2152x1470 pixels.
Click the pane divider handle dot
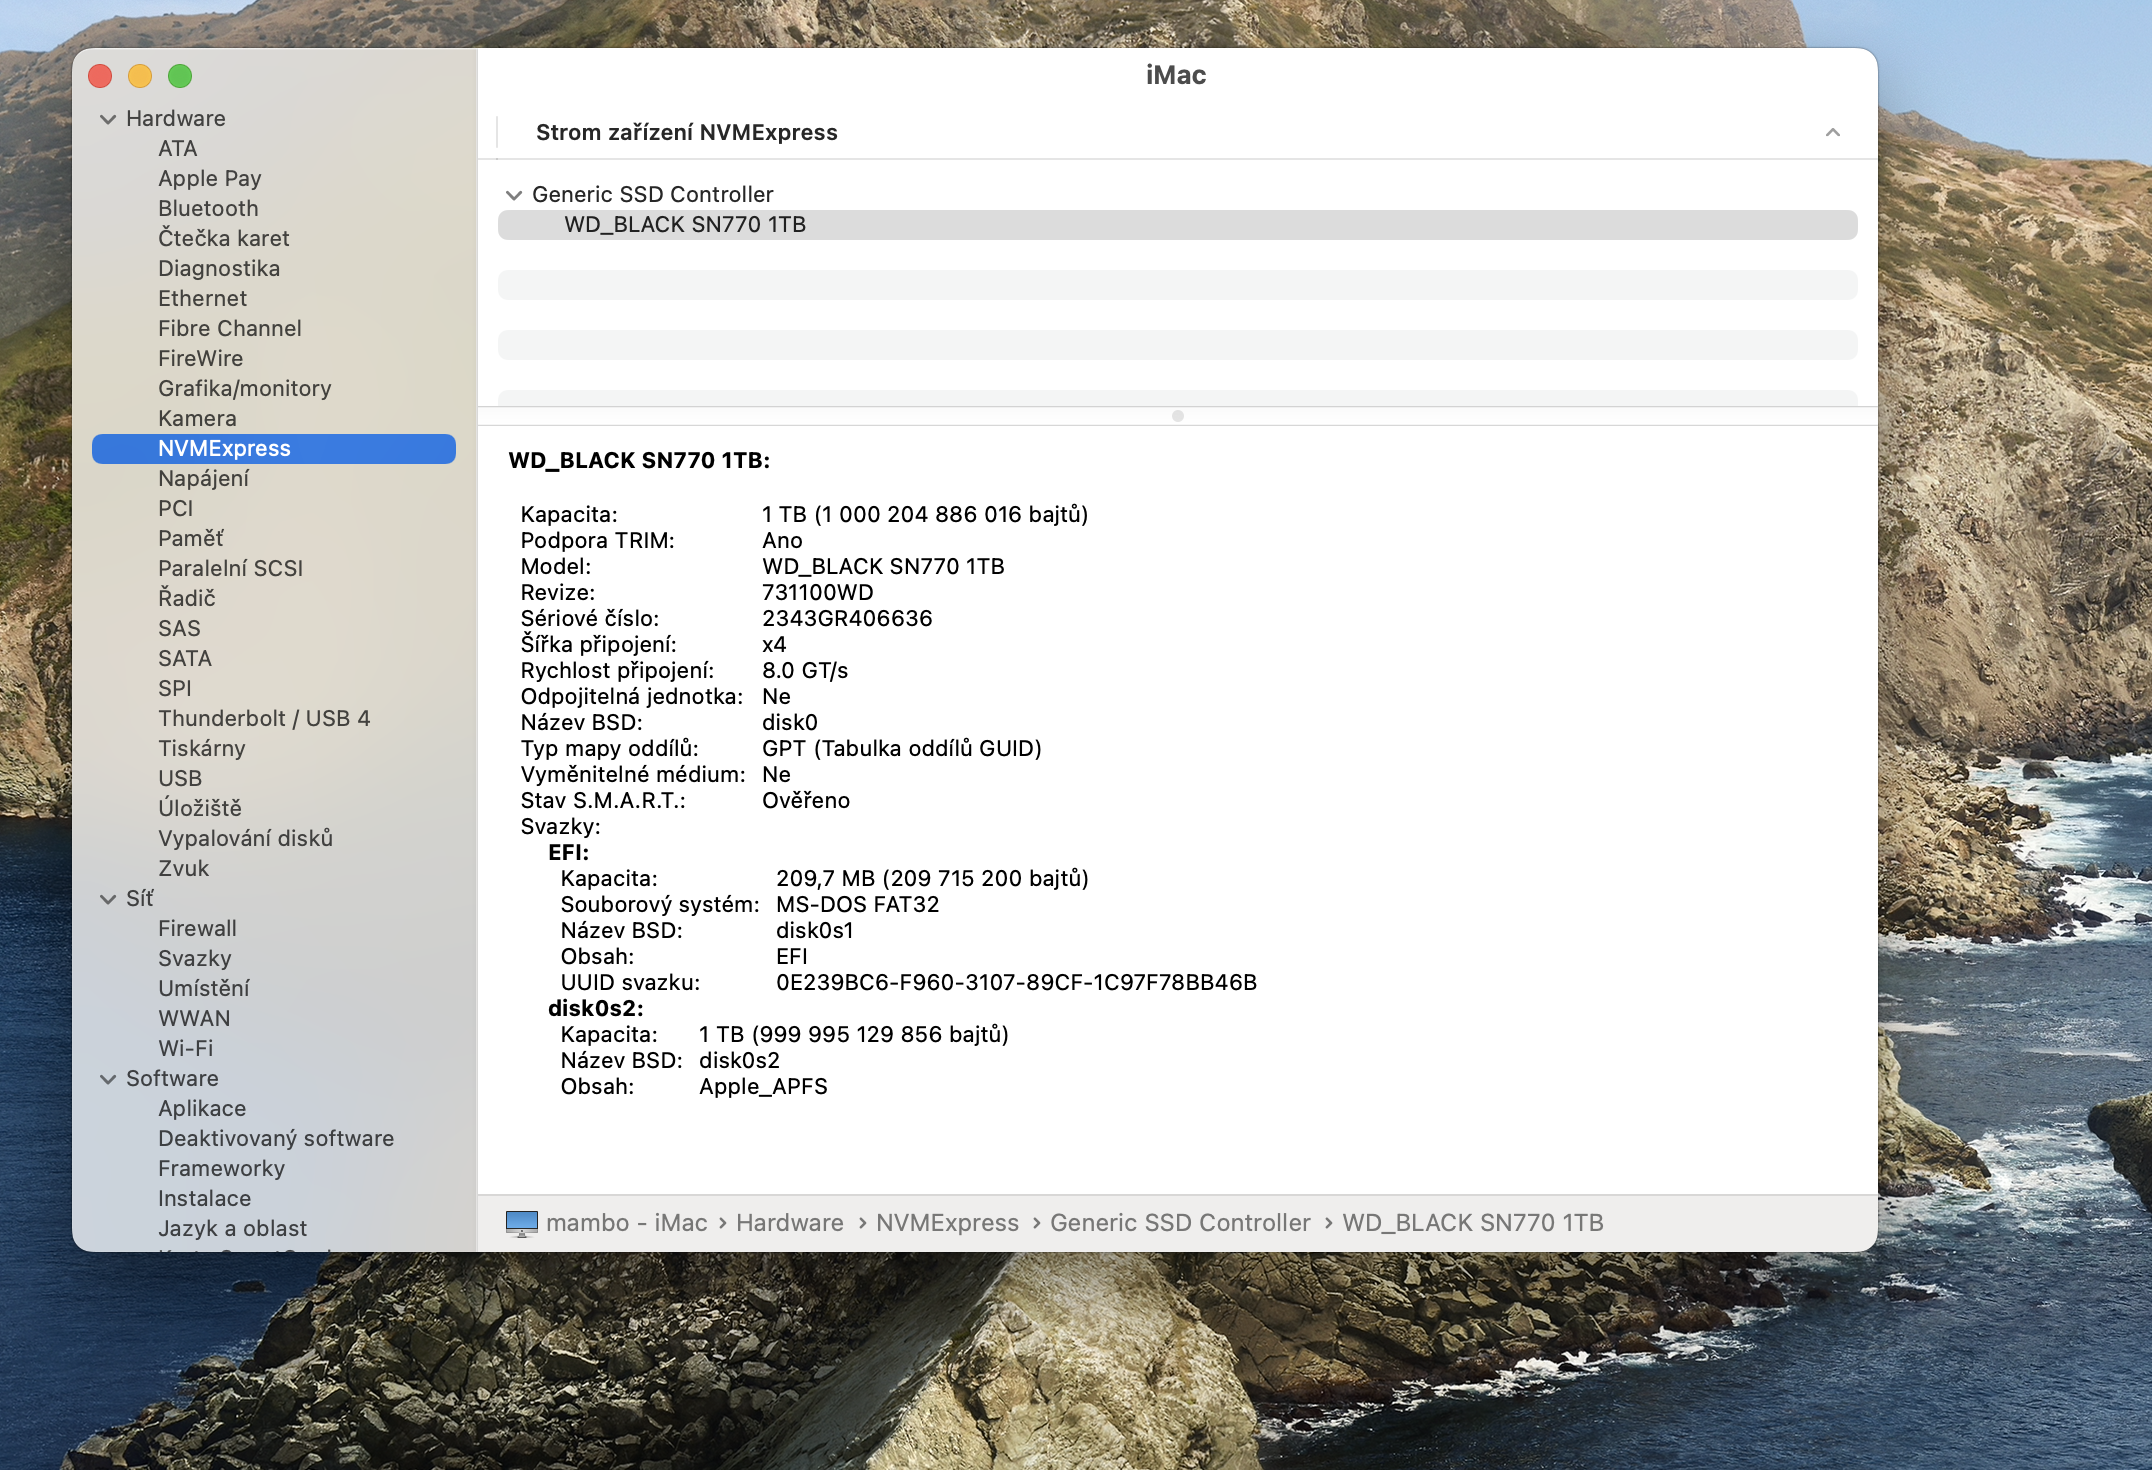(1177, 416)
